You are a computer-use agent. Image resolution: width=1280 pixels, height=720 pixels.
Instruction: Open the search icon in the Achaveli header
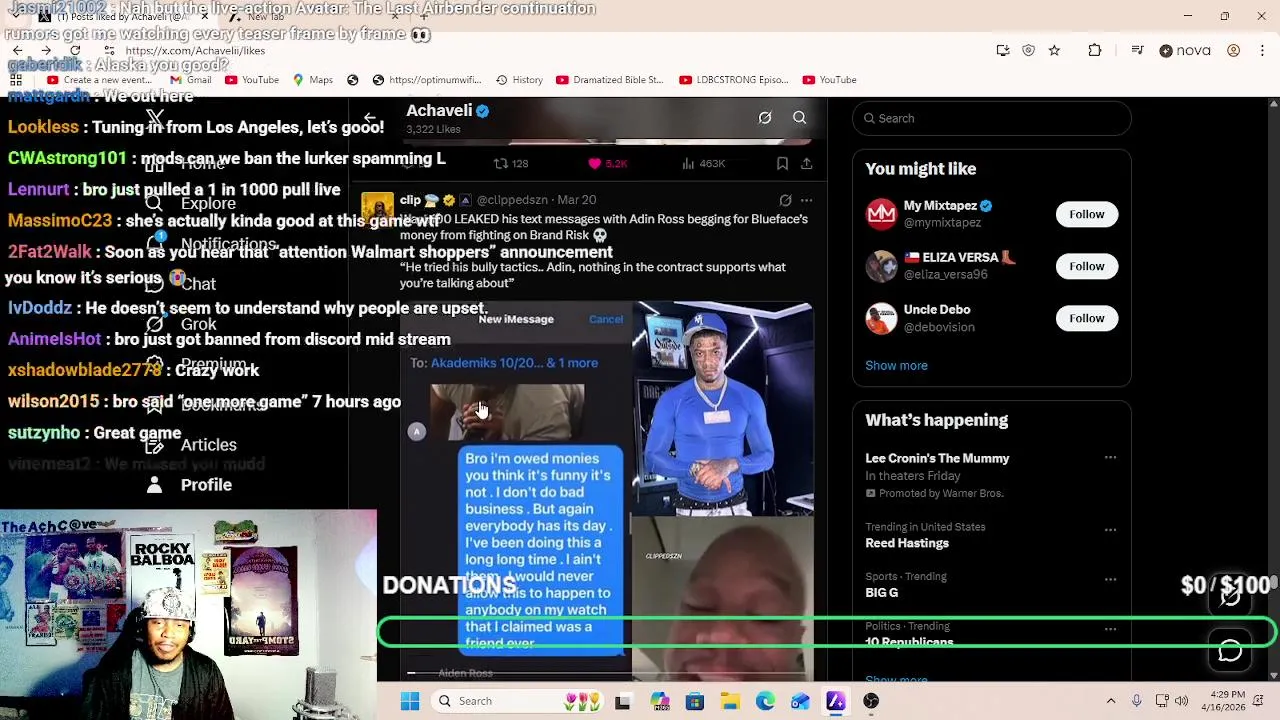click(x=800, y=118)
